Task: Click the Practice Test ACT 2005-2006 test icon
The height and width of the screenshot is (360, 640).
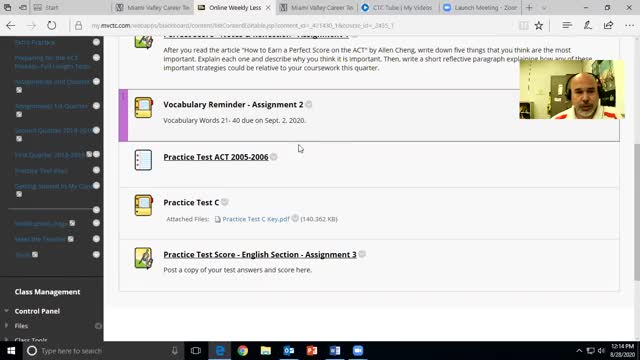Action: 143,160
